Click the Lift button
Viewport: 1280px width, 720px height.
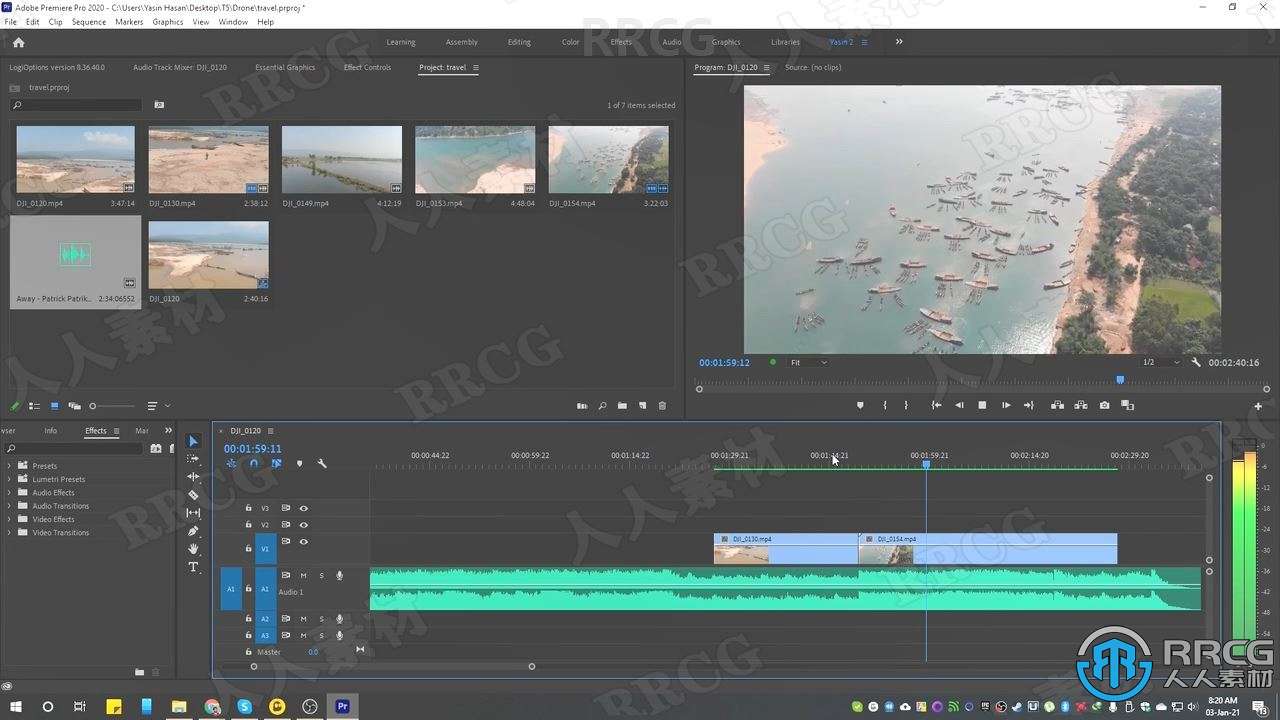[1057, 405]
